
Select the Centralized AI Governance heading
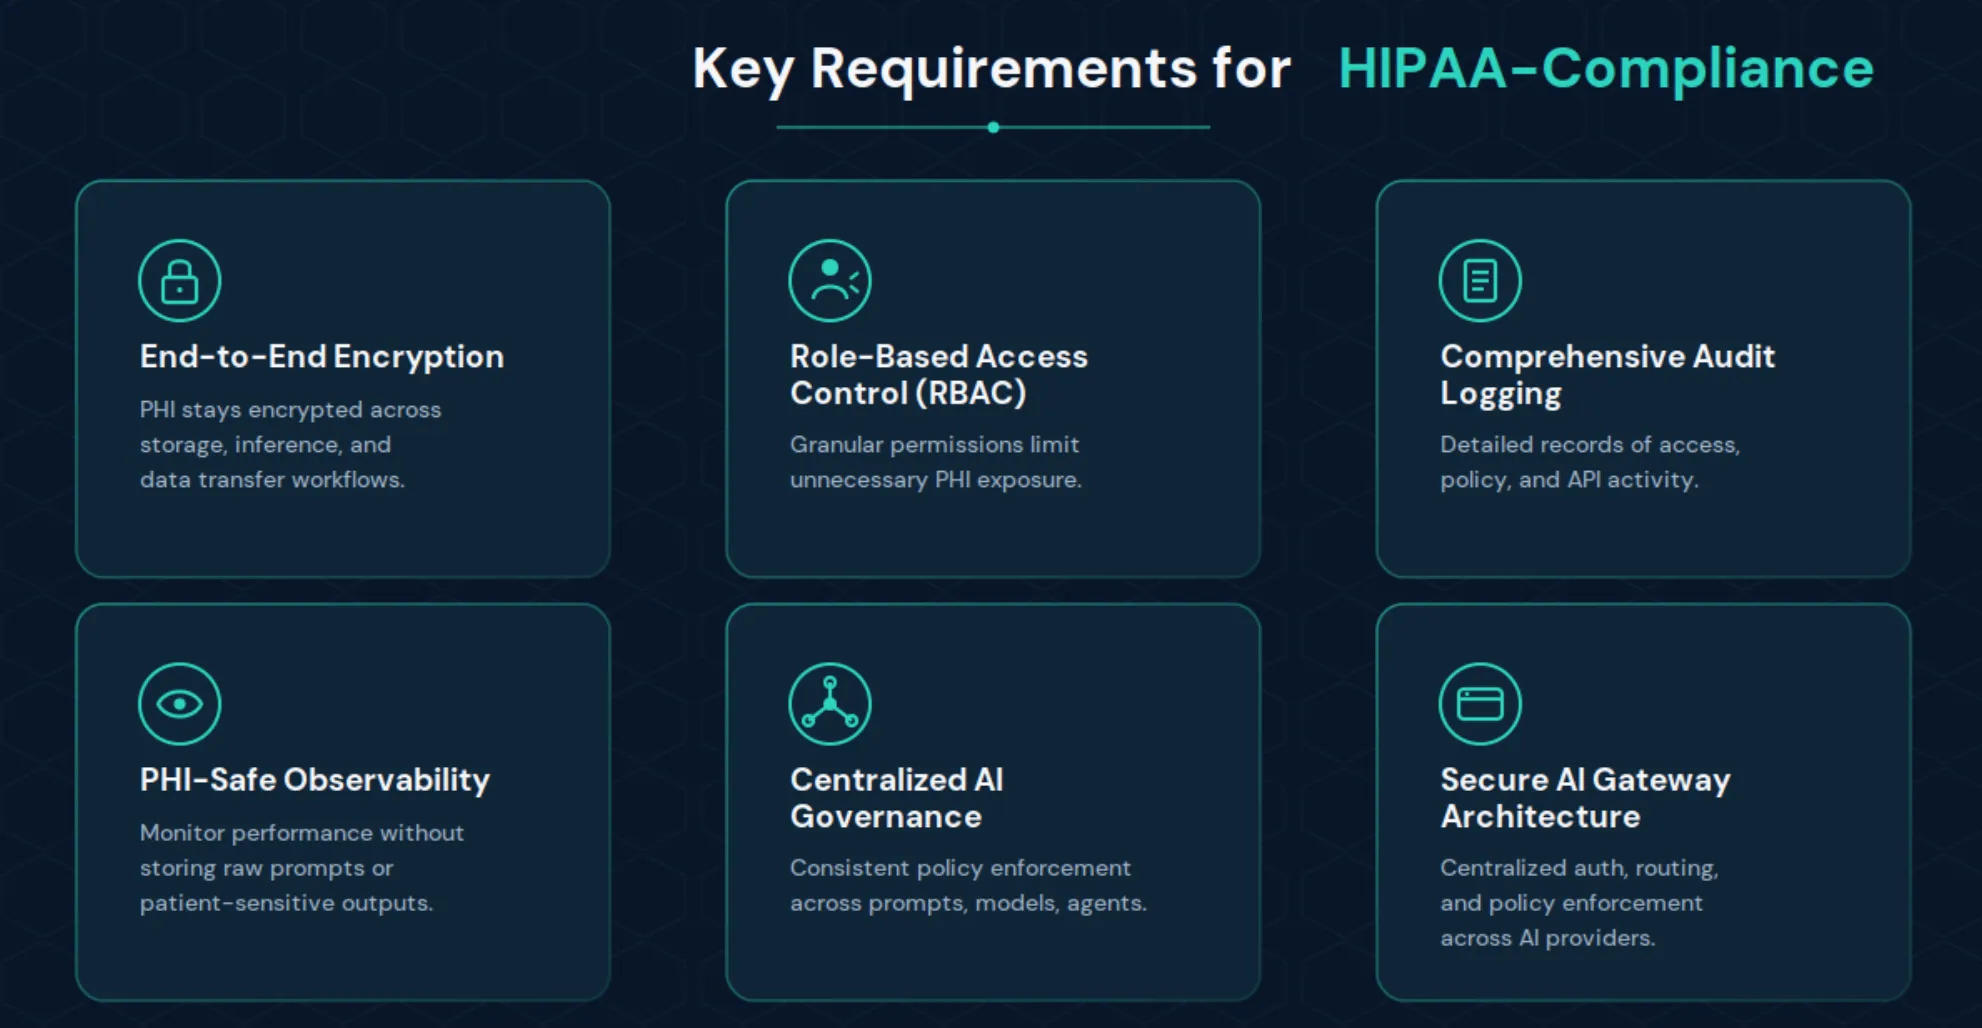pyautogui.click(x=897, y=798)
